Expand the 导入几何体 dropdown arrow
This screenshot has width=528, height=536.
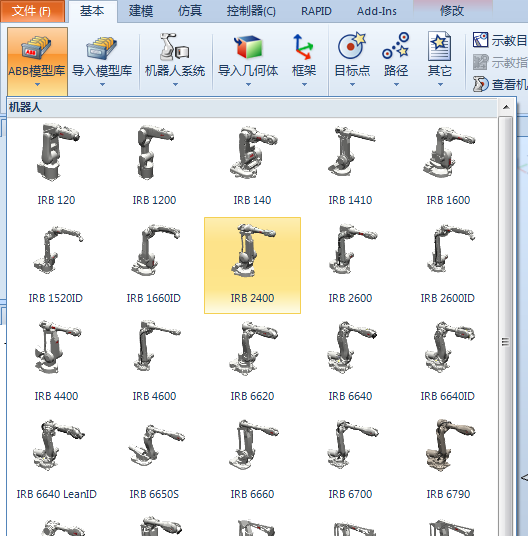click(248, 84)
